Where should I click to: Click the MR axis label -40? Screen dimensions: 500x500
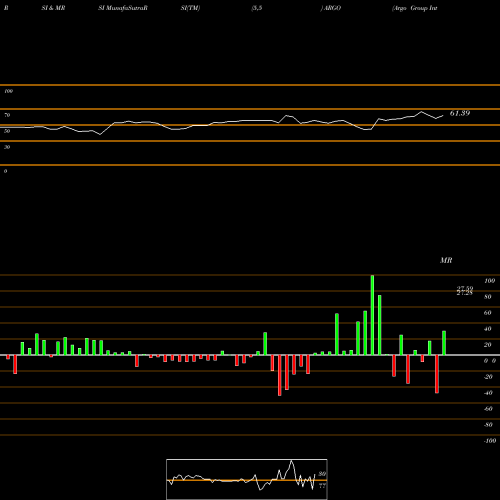coord(488,393)
